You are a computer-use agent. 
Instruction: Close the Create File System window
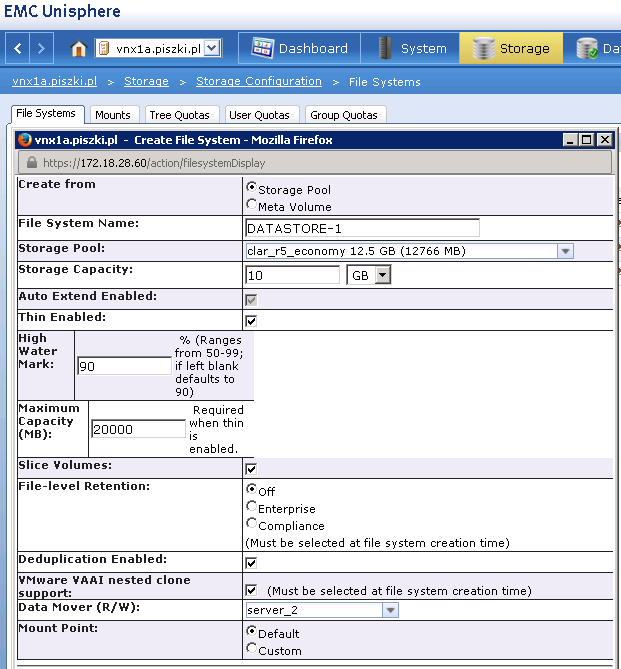pos(605,140)
